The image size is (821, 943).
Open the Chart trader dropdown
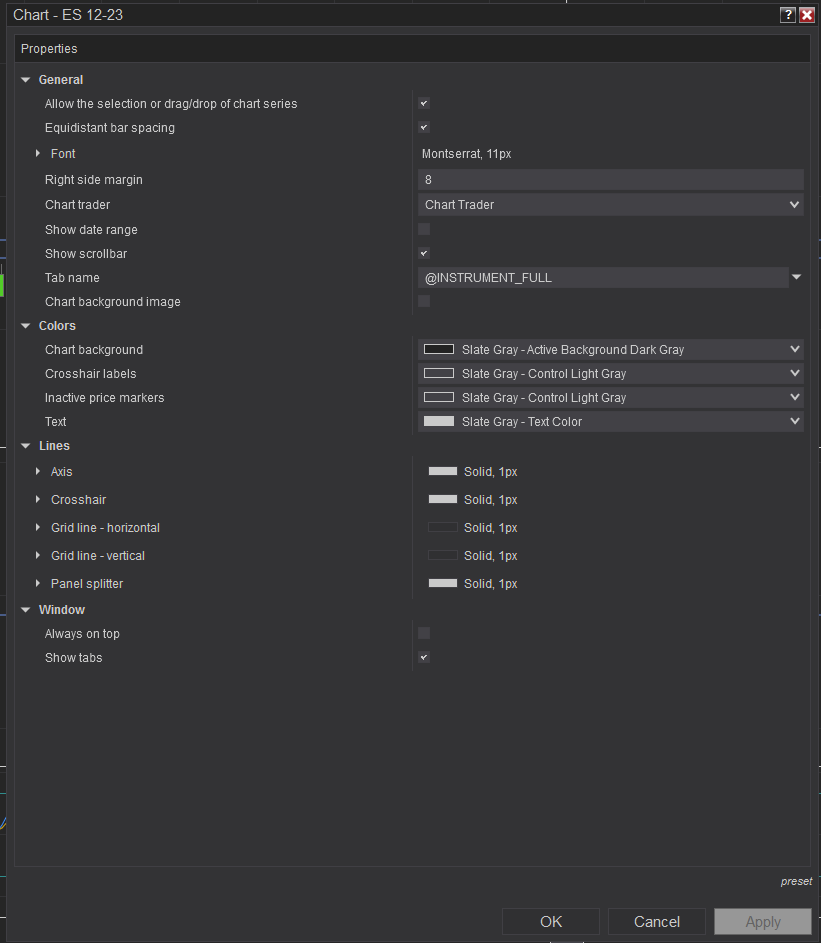[x=610, y=205]
